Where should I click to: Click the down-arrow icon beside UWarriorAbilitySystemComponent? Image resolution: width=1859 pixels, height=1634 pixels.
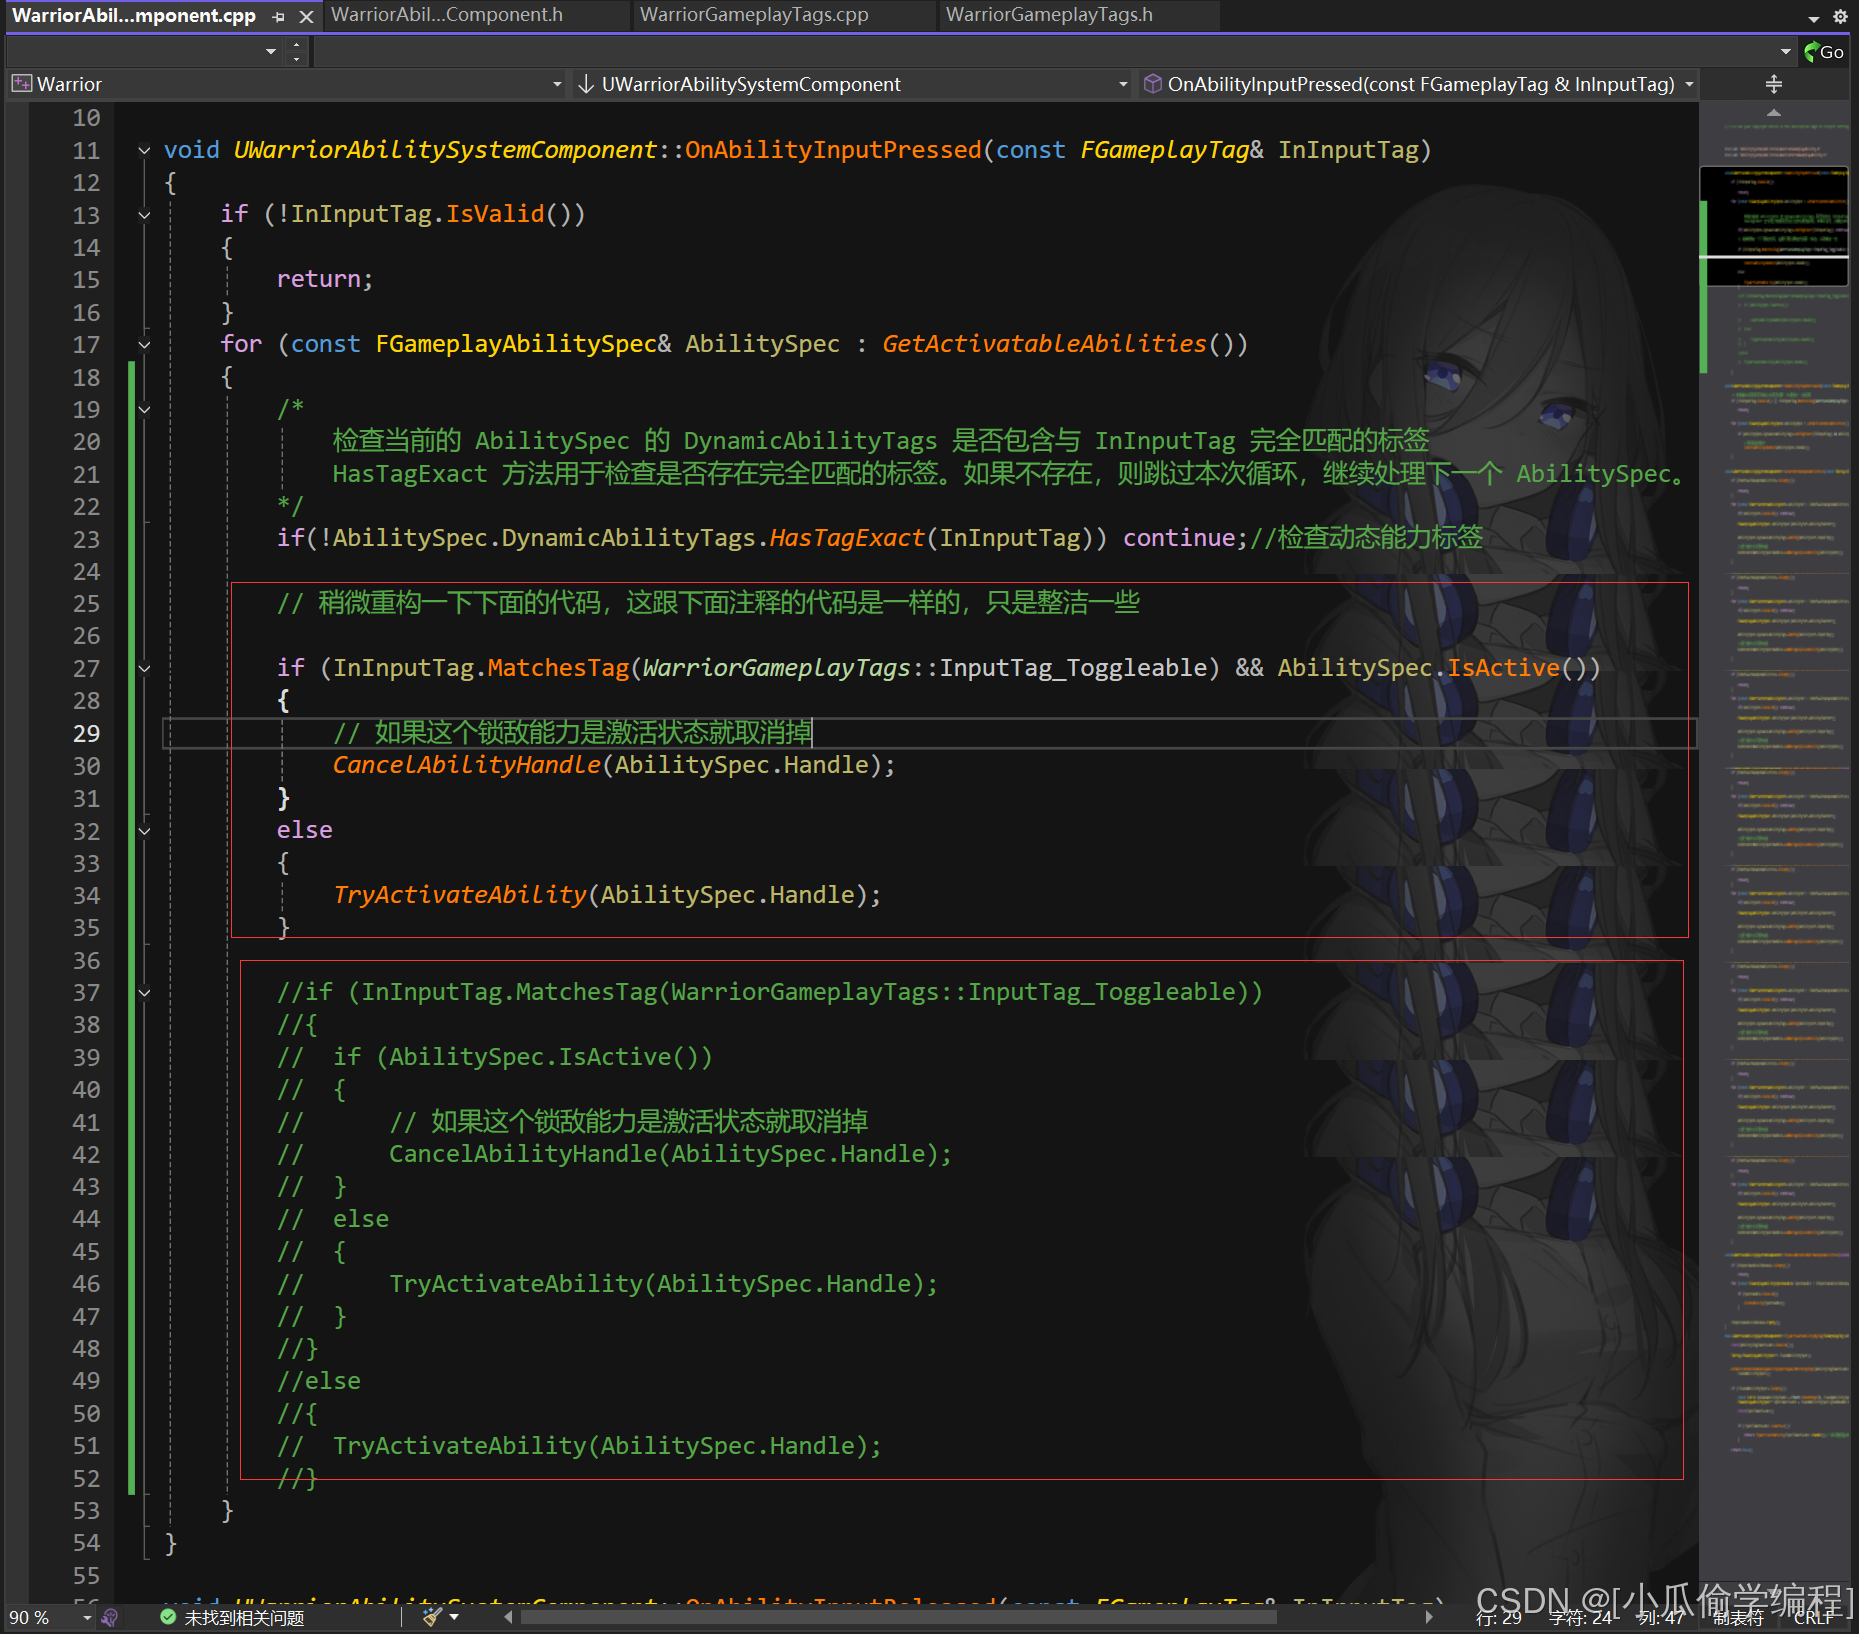(586, 84)
